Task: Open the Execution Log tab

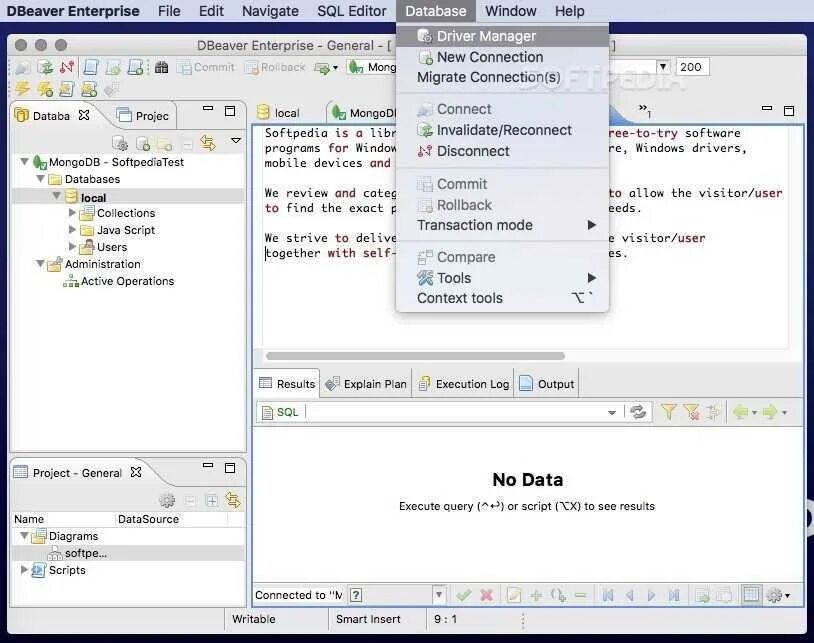Action: 464,384
